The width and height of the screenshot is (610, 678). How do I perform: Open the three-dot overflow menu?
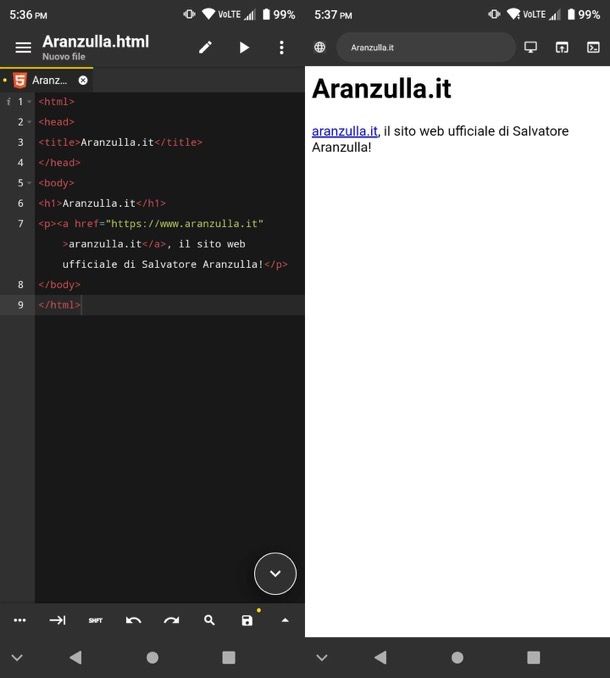pyautogui.click(x=281, y=48)
